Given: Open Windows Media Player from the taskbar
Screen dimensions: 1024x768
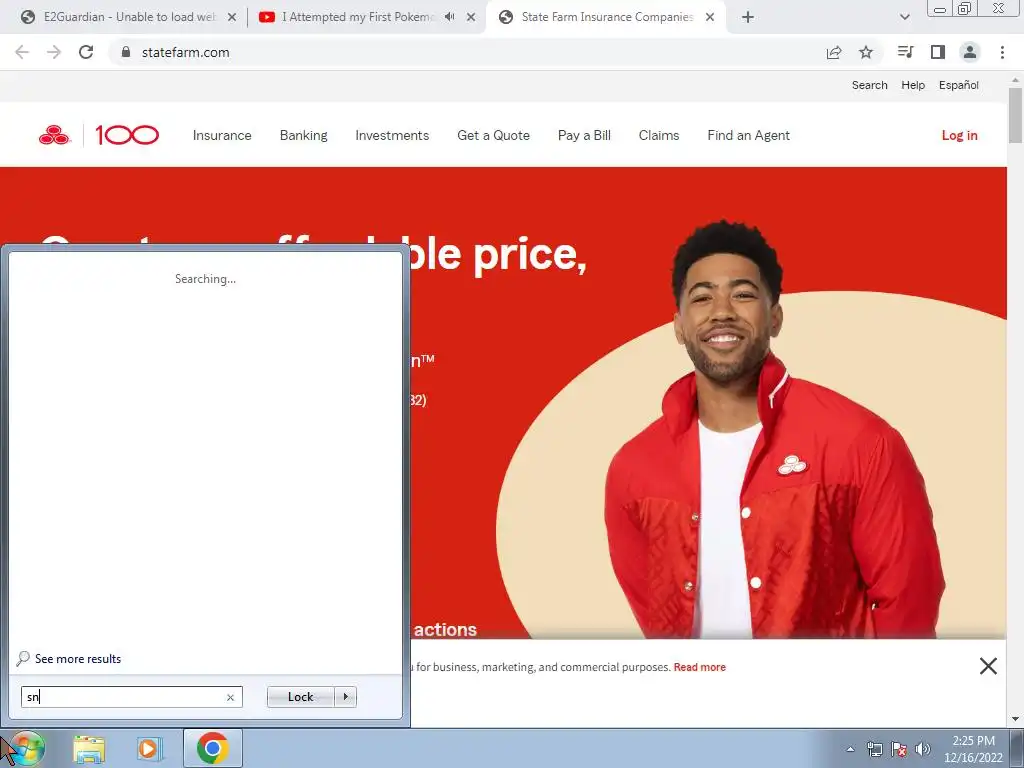Looking at the screenshot, I should 148,749.
